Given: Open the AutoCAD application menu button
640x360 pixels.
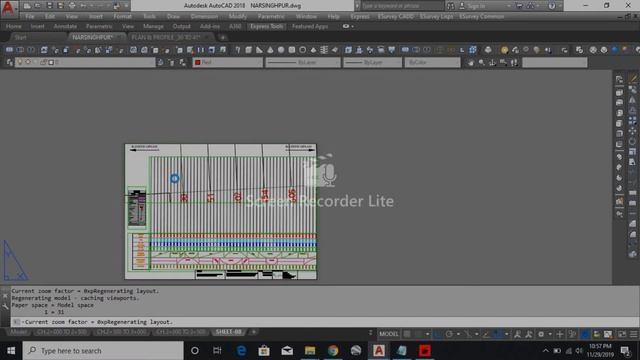Looking at the screenshot, I should (8, 8).
